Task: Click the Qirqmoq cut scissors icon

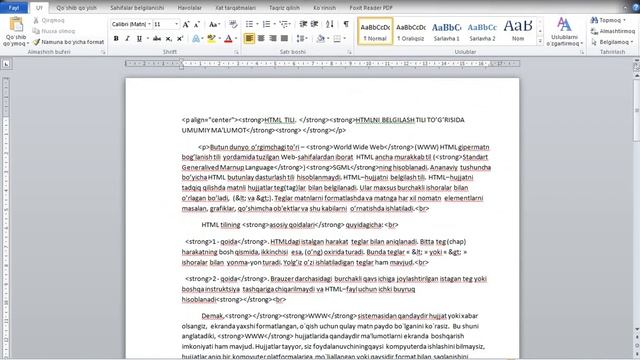Action: pyautogui.click(x=36, y=20)
